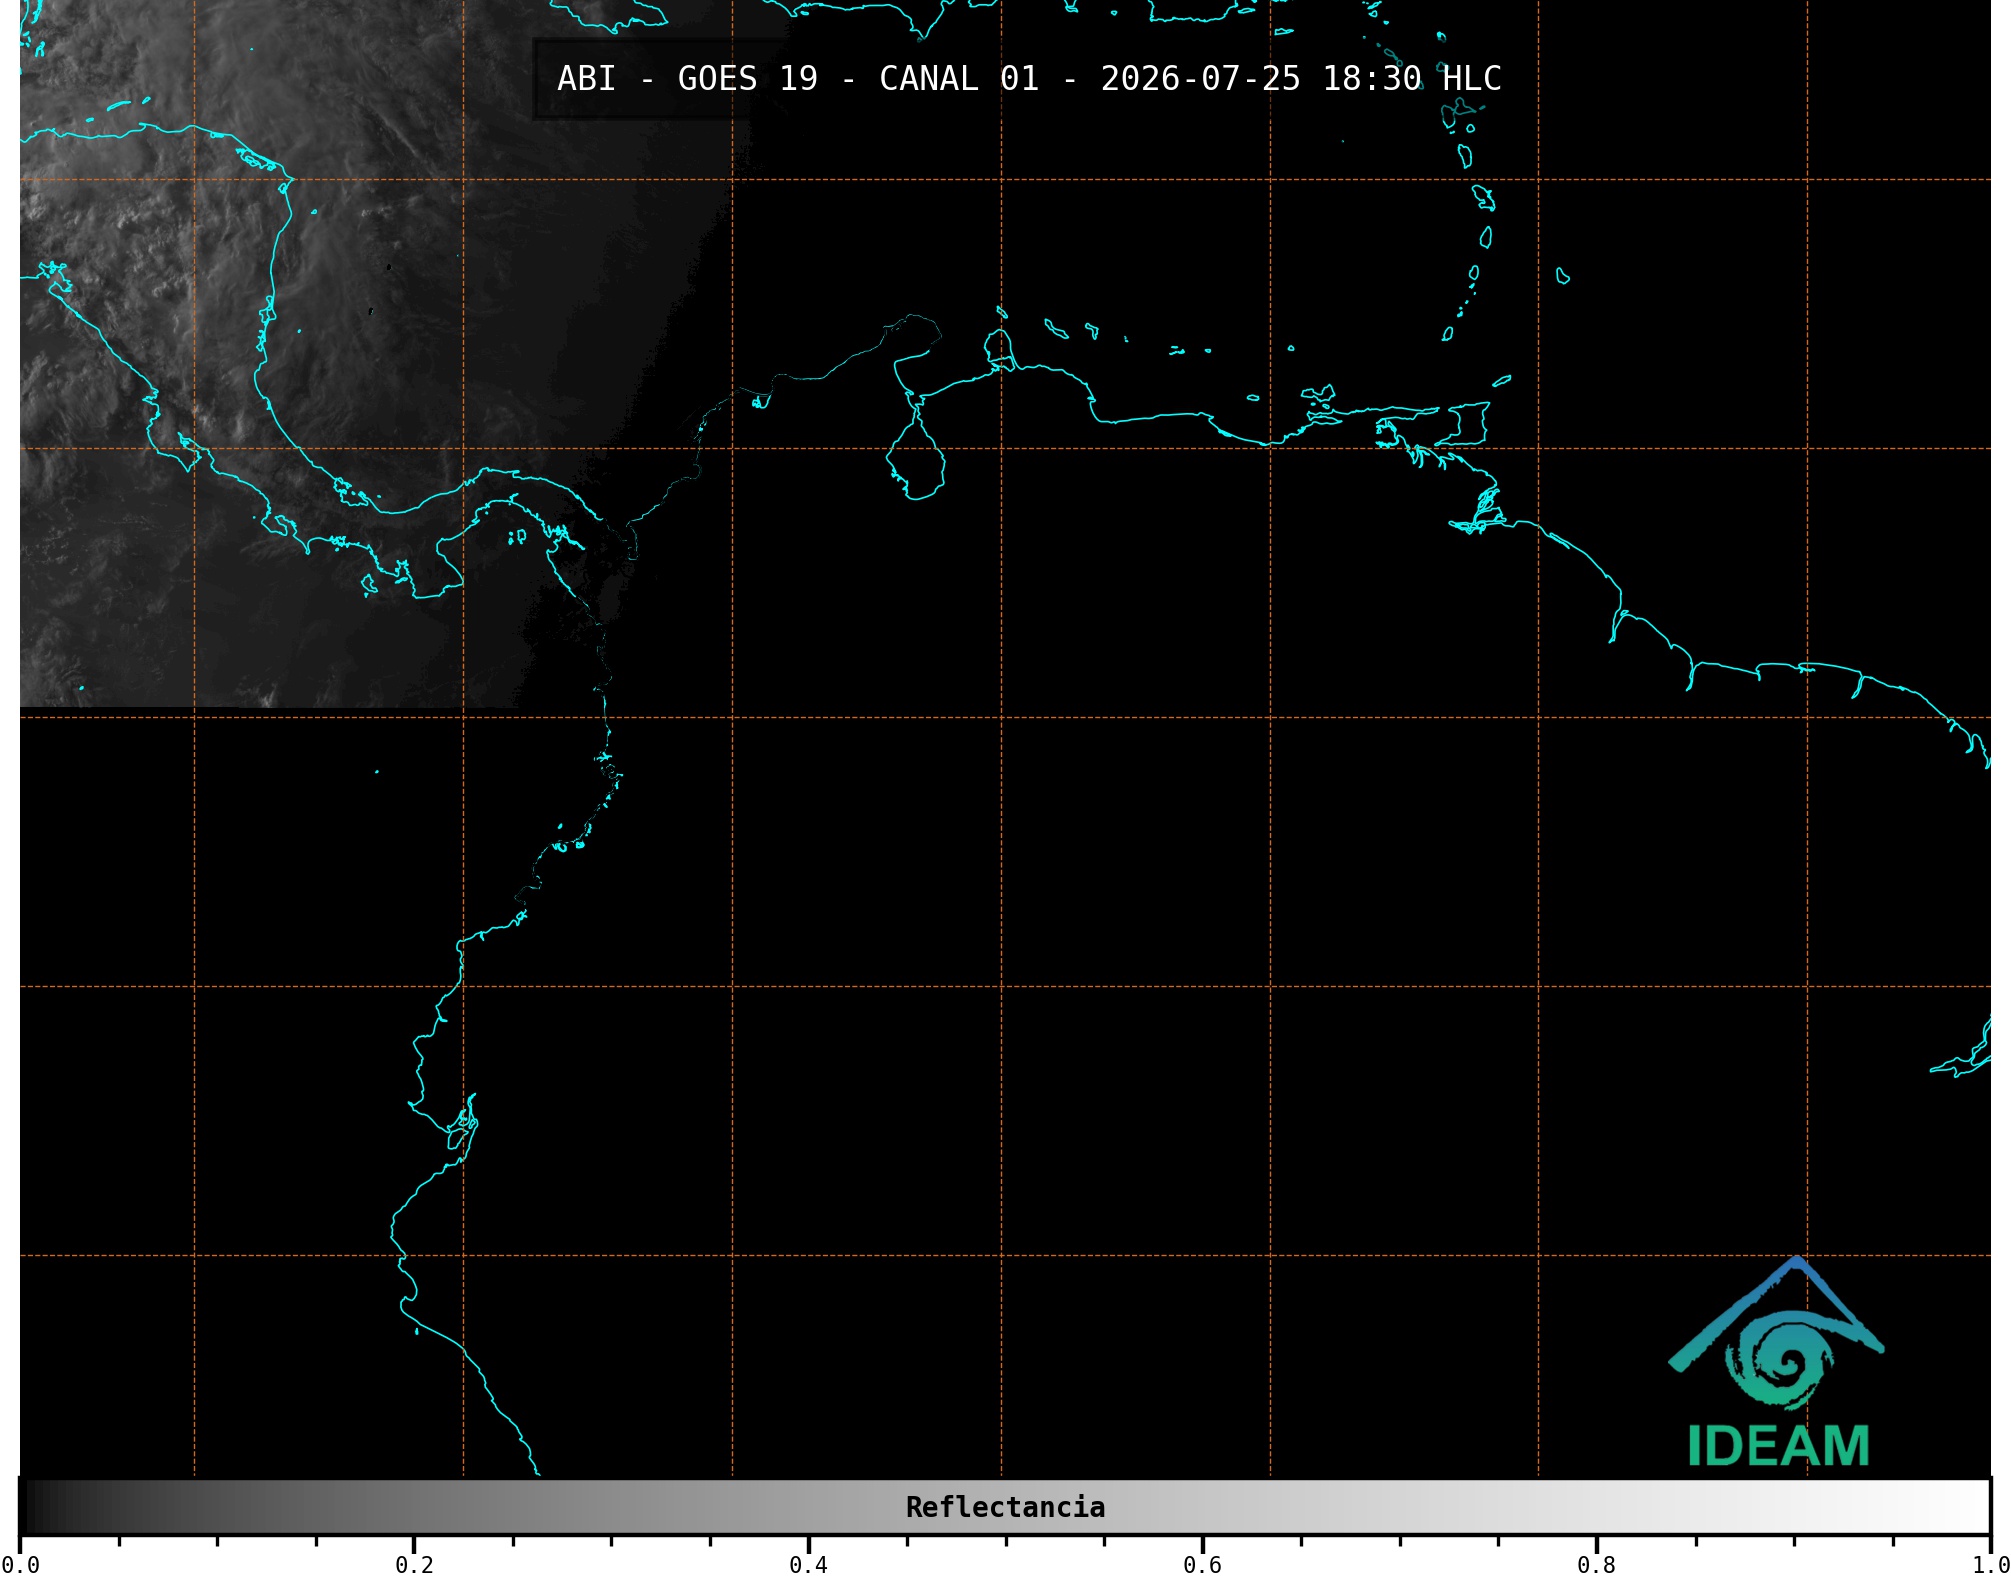Click the 0.8 colorbar tick label
Screen dimensions: 2011x1577
point(1596,1565)
